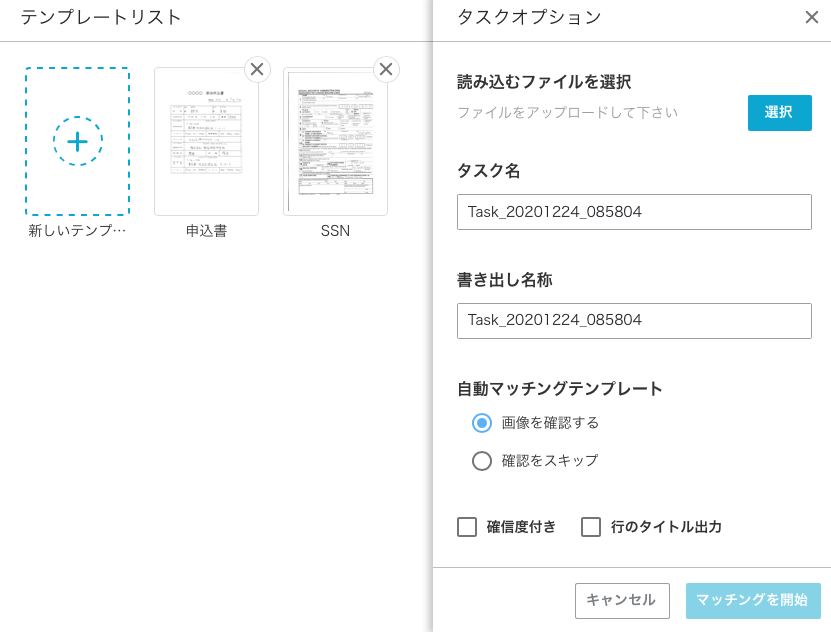Select the 画像を確認する radio option
This screenshot has width=831, height=632.
(x=482, y=423)
